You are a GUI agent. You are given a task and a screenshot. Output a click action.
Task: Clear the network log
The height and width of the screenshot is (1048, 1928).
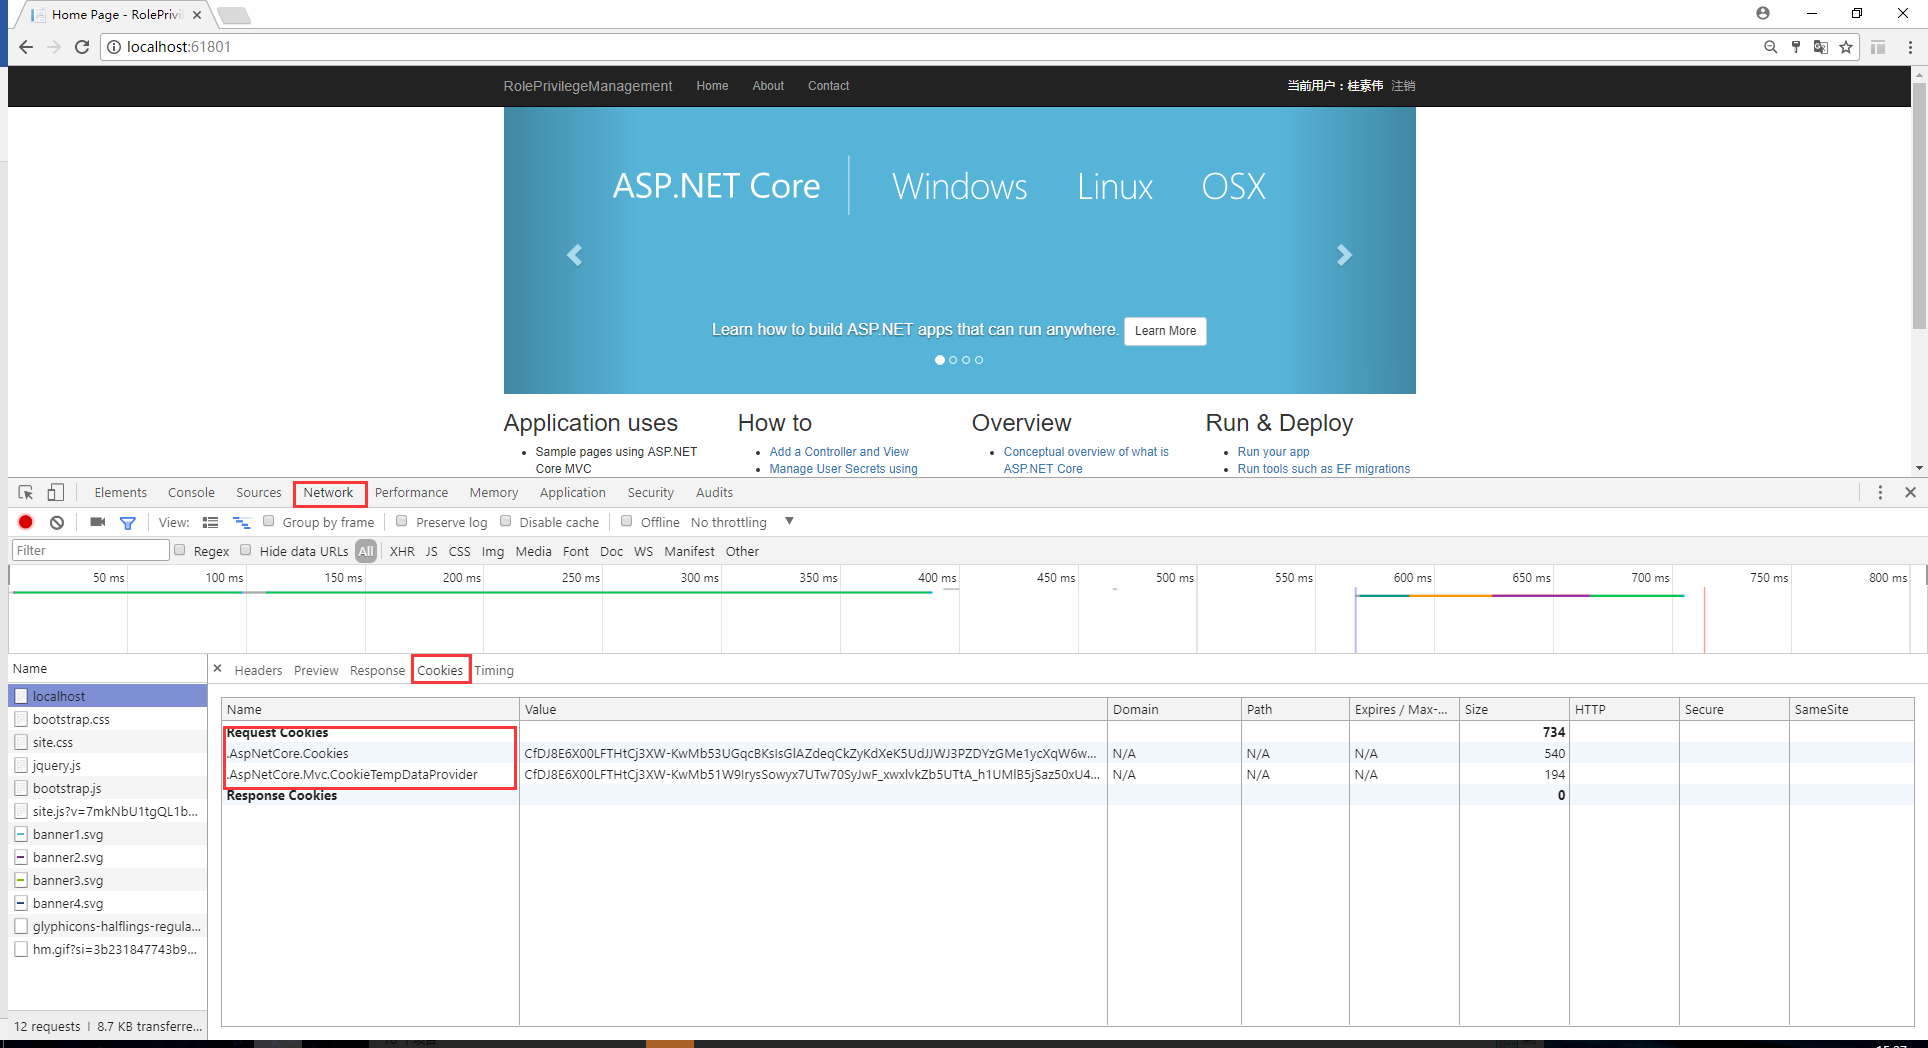click(x=57, y=522)
